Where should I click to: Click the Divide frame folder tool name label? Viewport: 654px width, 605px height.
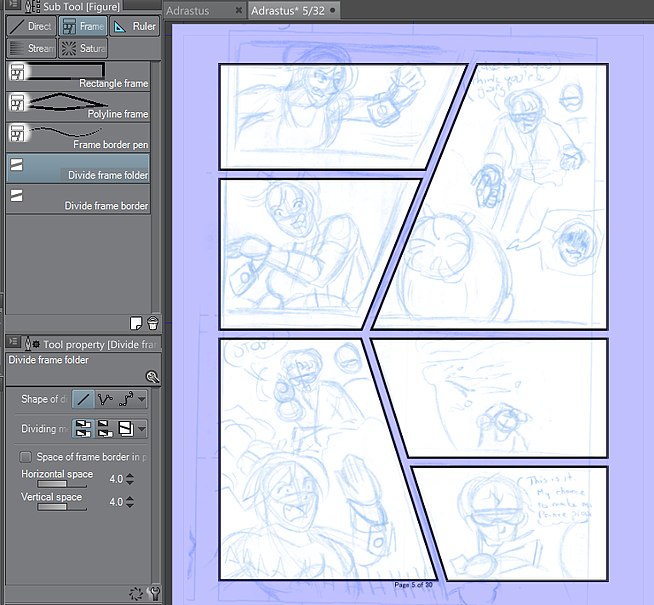48,360
